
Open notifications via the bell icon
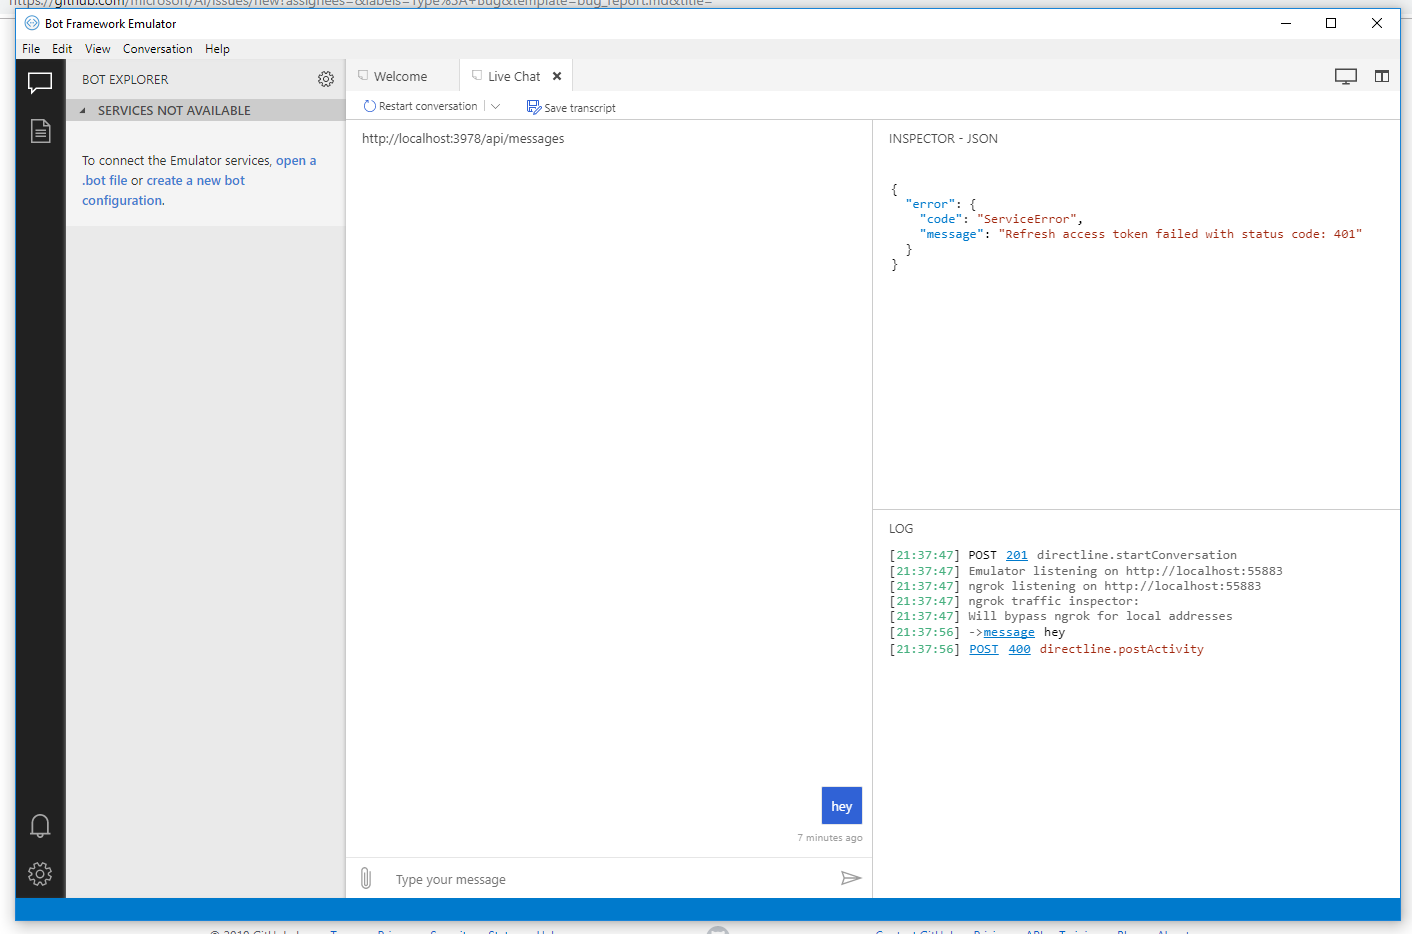[40, 825]
